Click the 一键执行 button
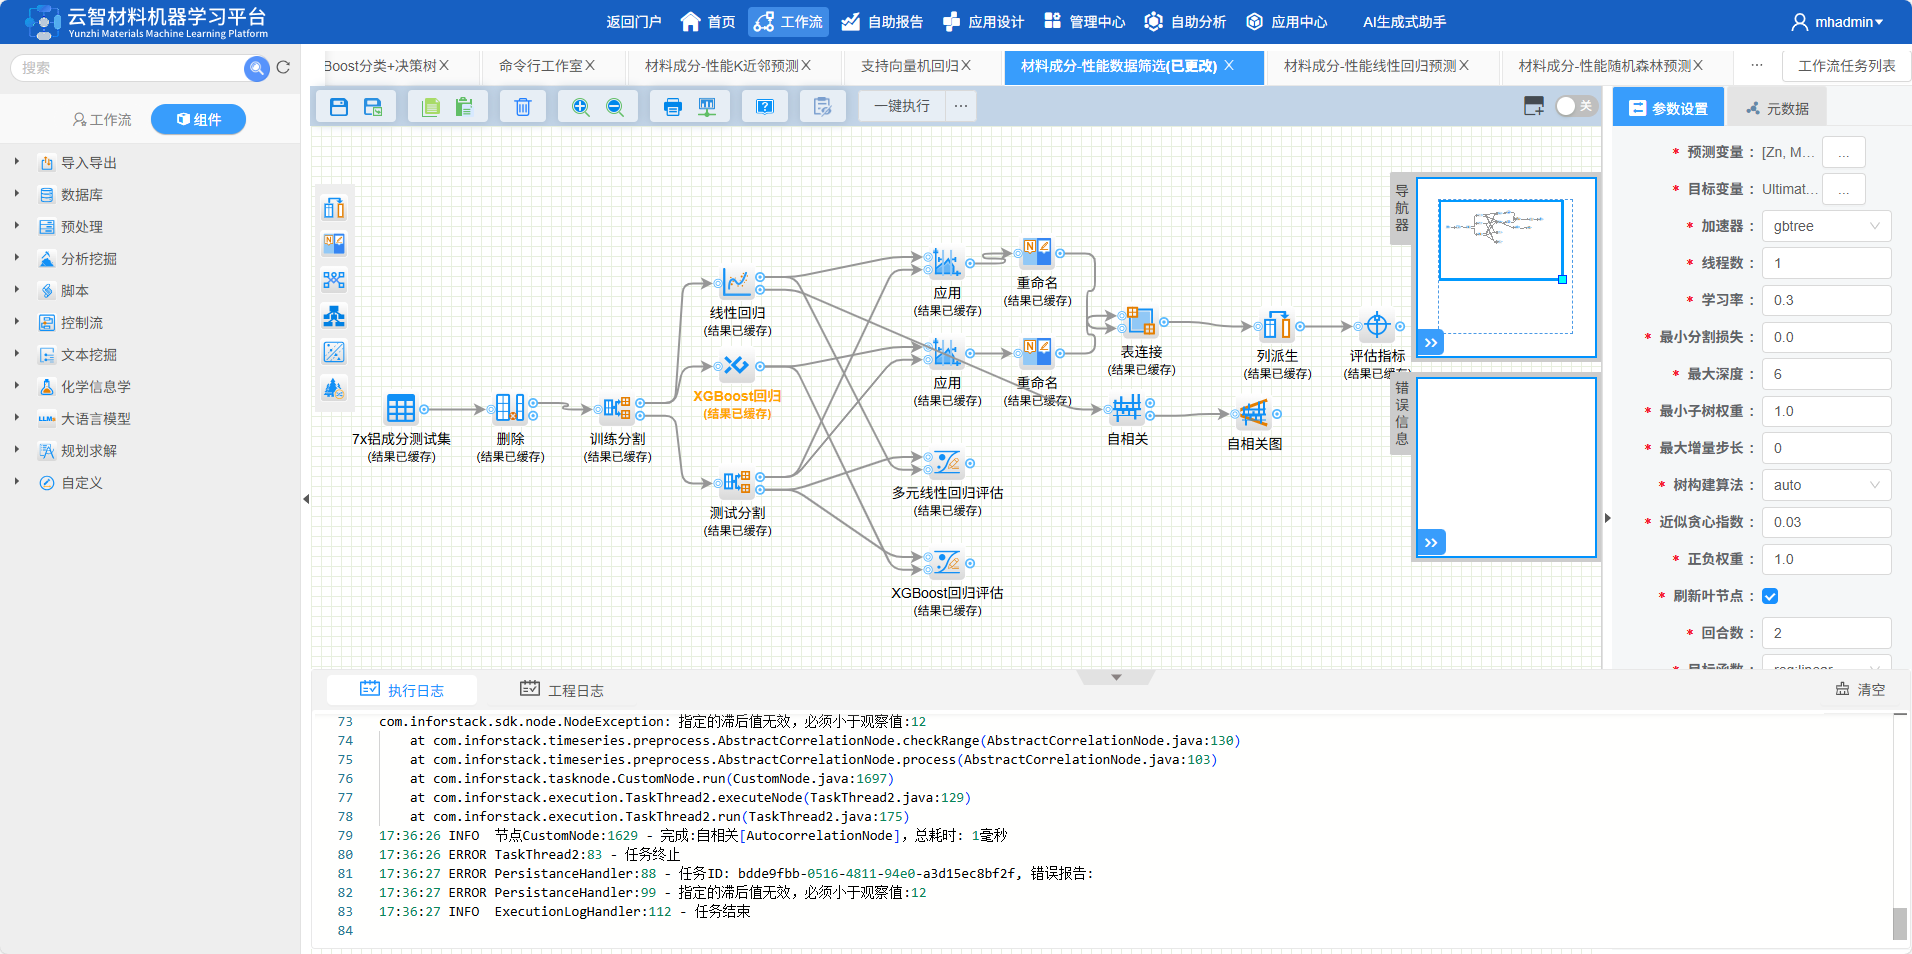The height and width of the screenshot is (954, 1912). click(901, 106)
